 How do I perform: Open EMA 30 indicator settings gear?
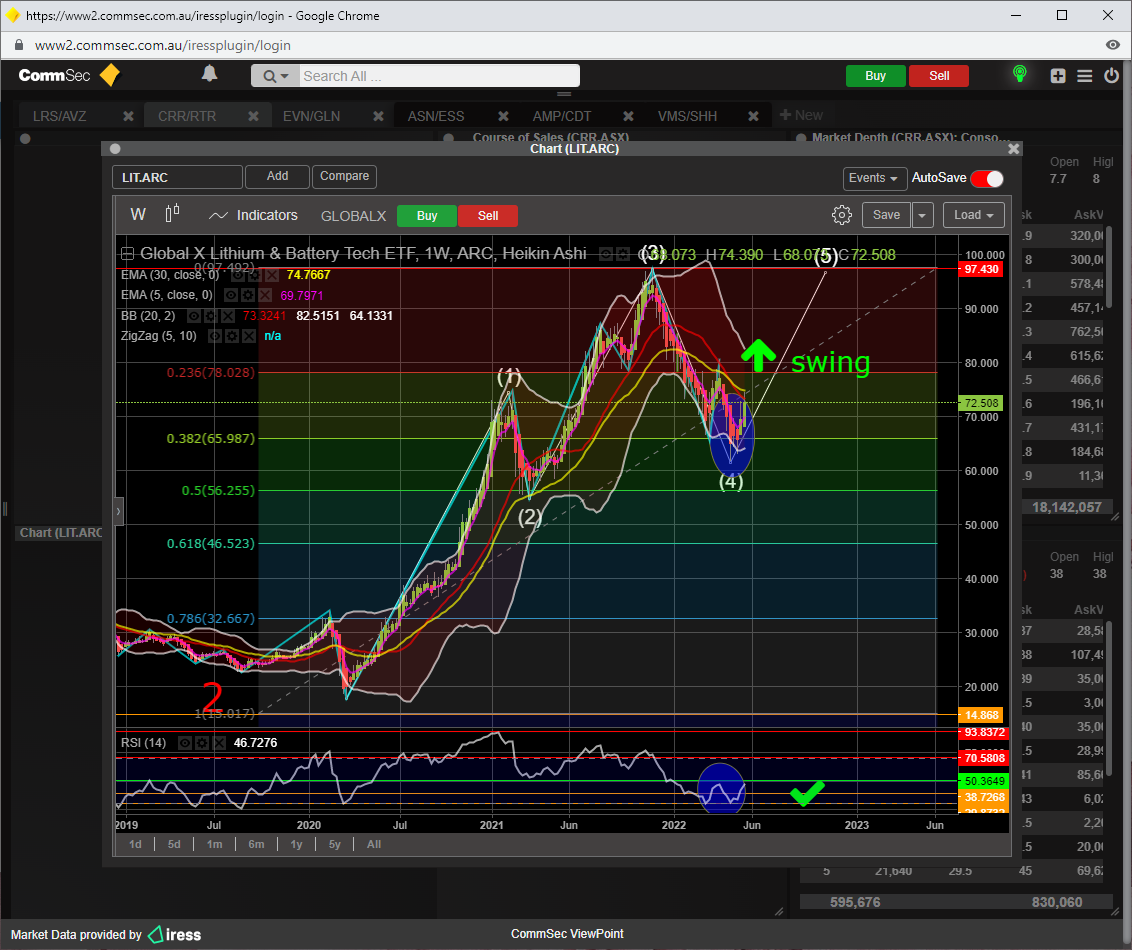pyautogui.click(x=254, y=275)
